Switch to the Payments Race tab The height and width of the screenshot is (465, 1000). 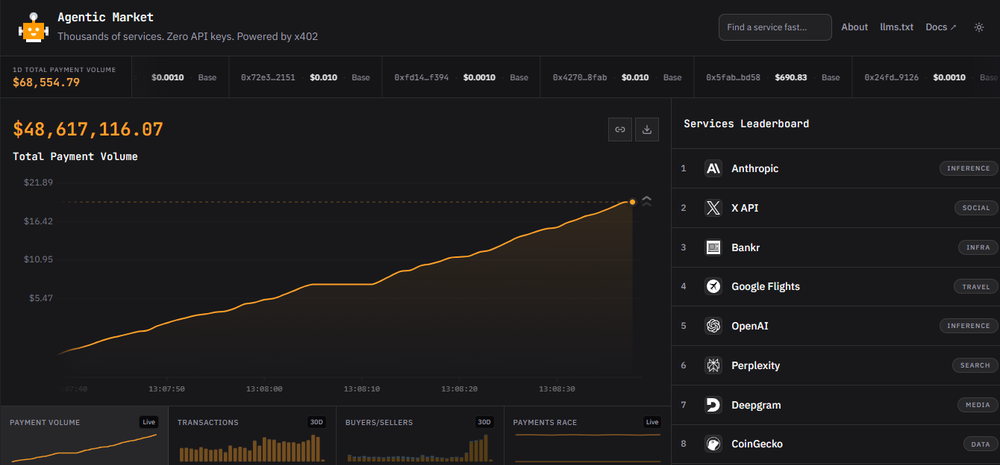tap(587, 436)
